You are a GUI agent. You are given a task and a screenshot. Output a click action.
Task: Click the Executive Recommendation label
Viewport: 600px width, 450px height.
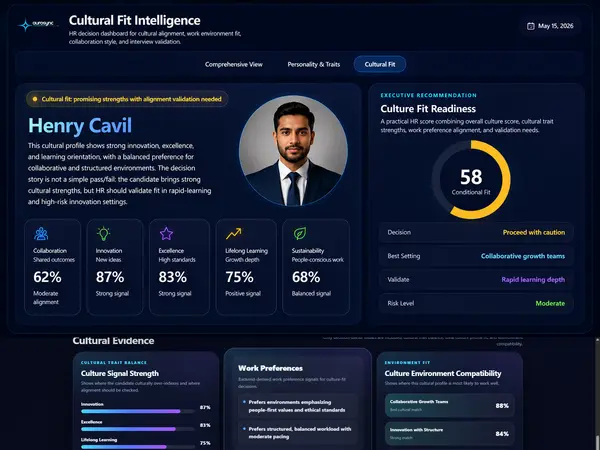pyautogui.click(x=429, y=95)
